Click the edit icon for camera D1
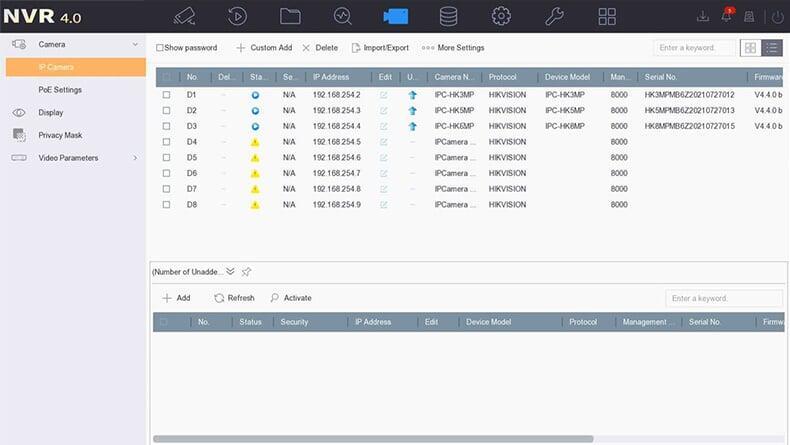Screen dimensions: 790x445 click(x=383, y=95)
